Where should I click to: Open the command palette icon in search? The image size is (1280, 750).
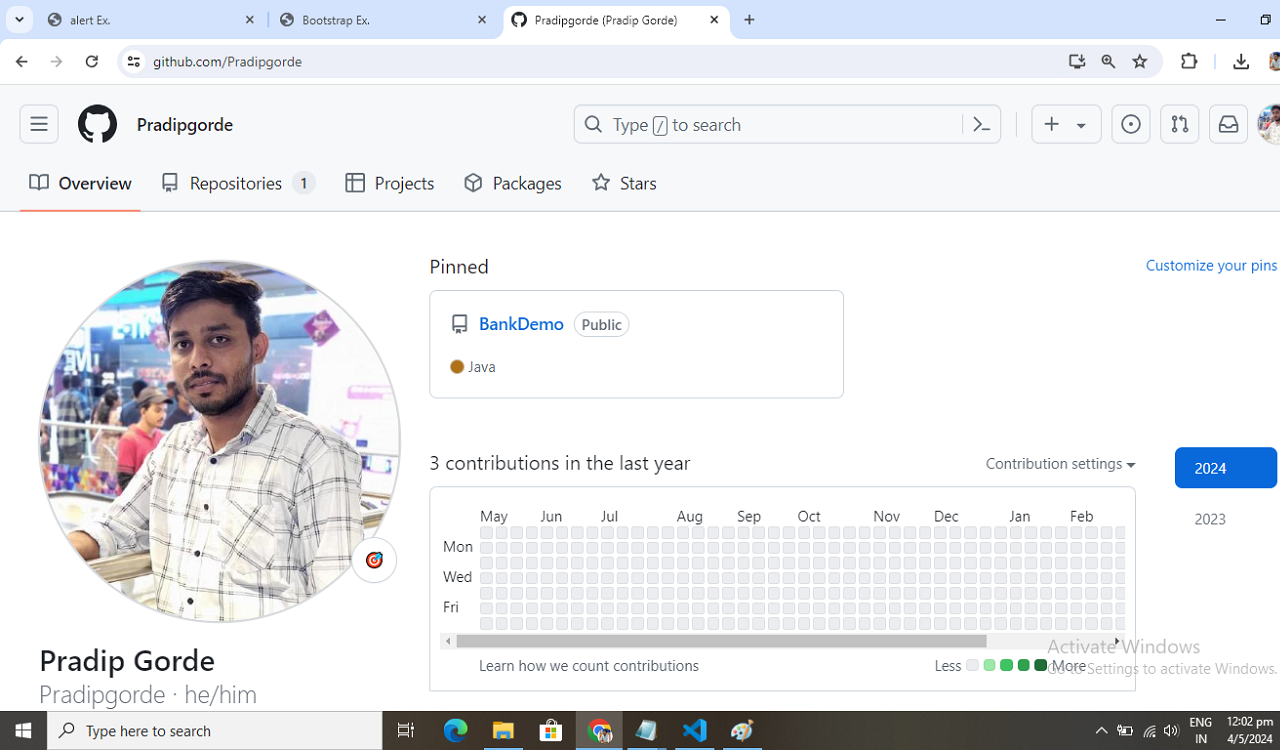(981, 124)
